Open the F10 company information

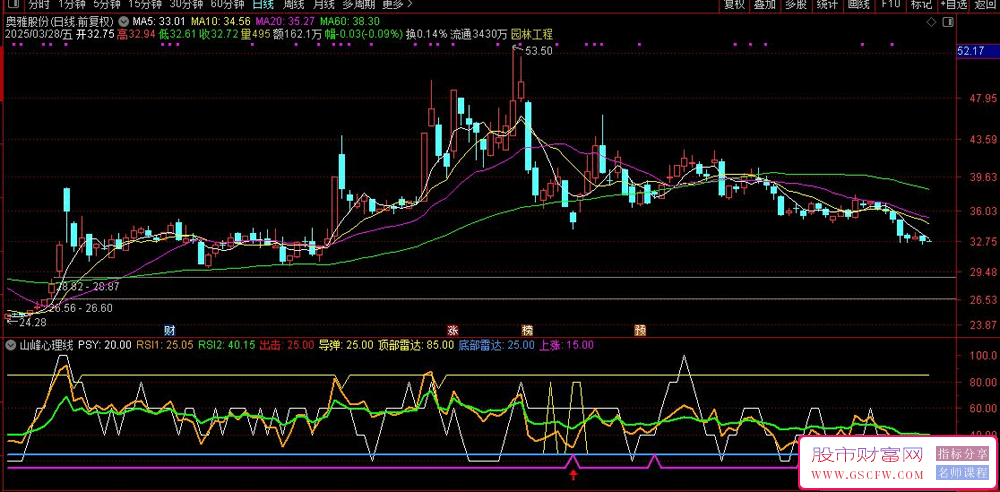[x=890, y=5]
